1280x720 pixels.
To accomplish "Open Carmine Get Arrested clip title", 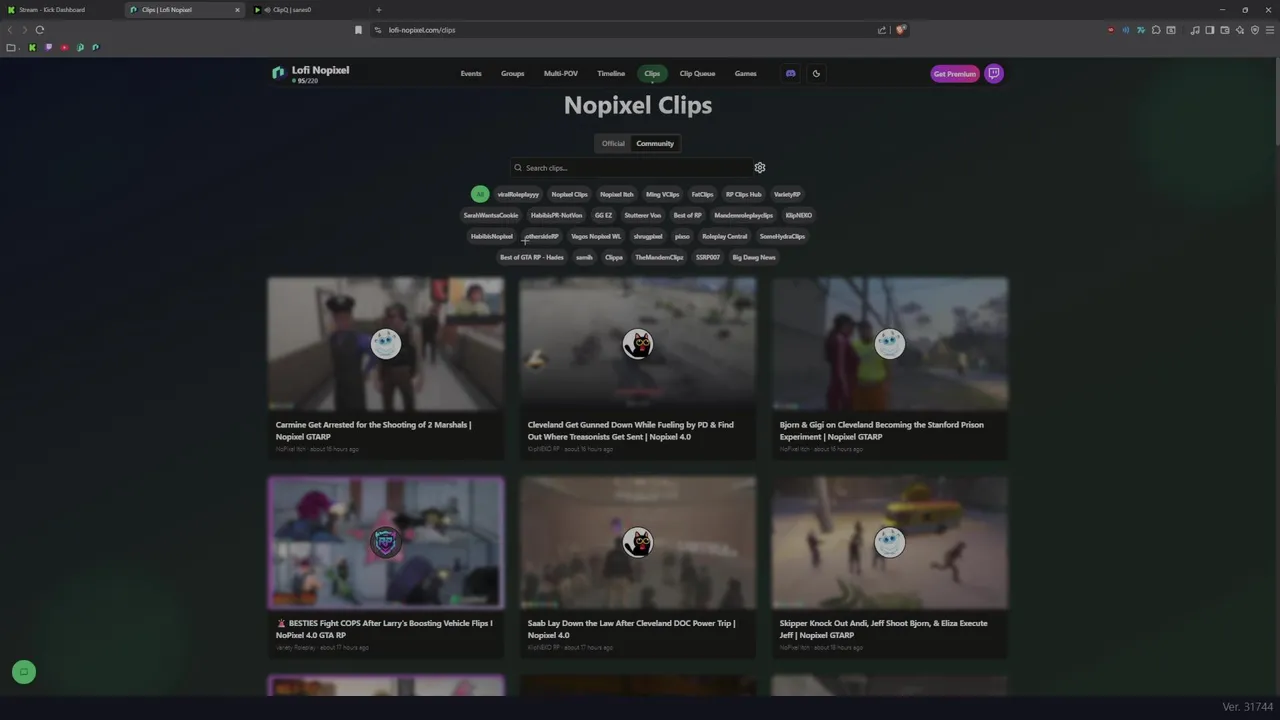I will (x=373, y=430).
